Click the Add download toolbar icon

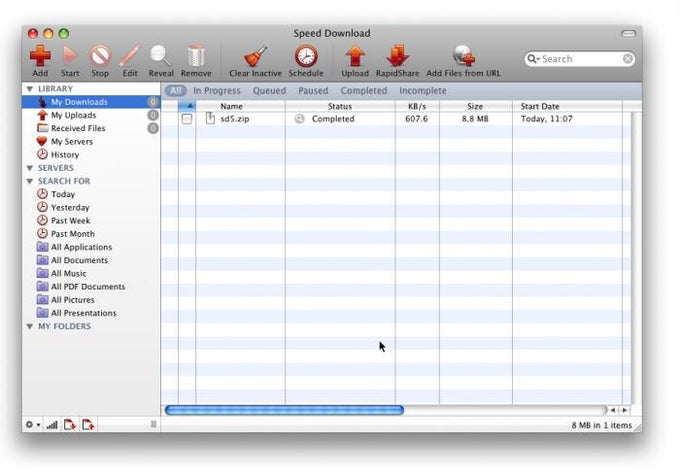tap(40, 56)
